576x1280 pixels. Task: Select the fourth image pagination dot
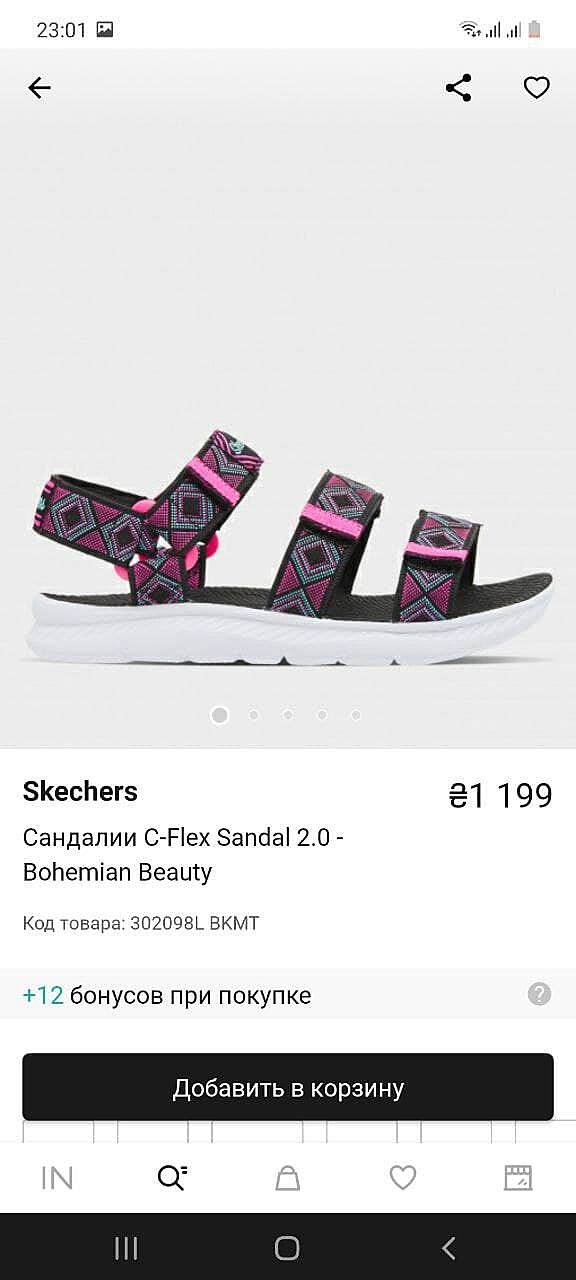pos(322,715)
